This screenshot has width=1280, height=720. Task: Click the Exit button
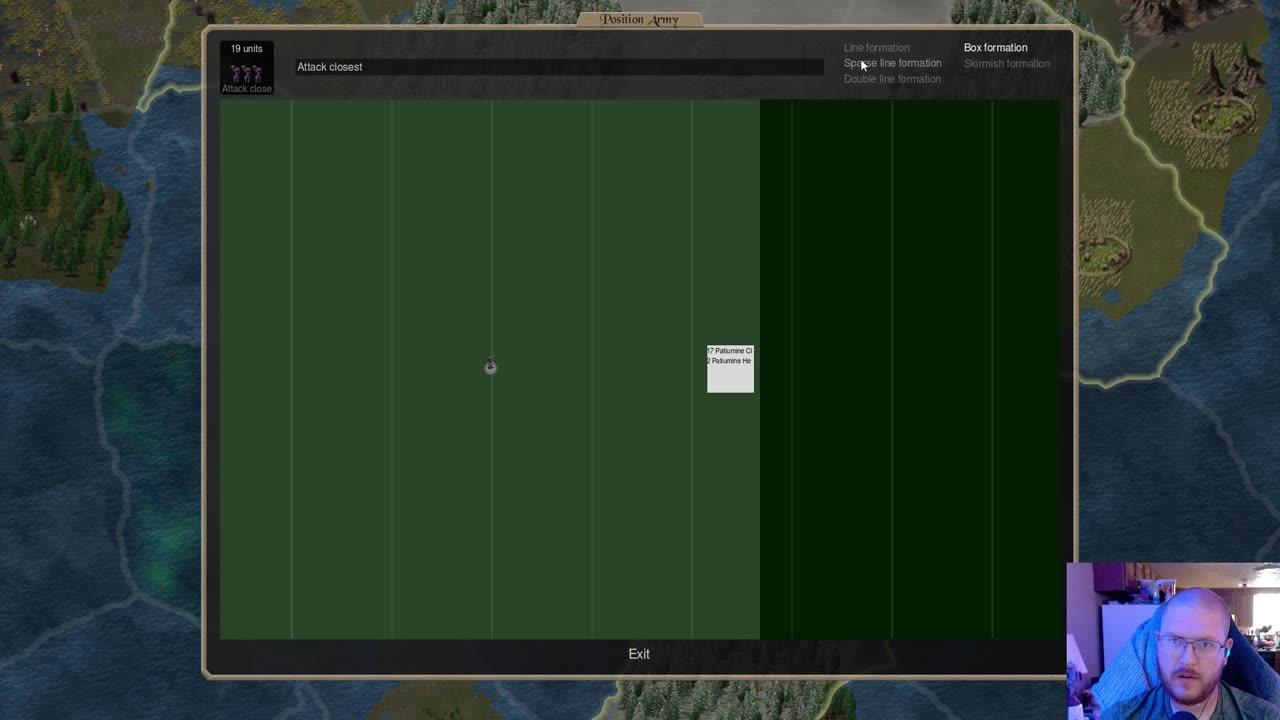[639, 654]
